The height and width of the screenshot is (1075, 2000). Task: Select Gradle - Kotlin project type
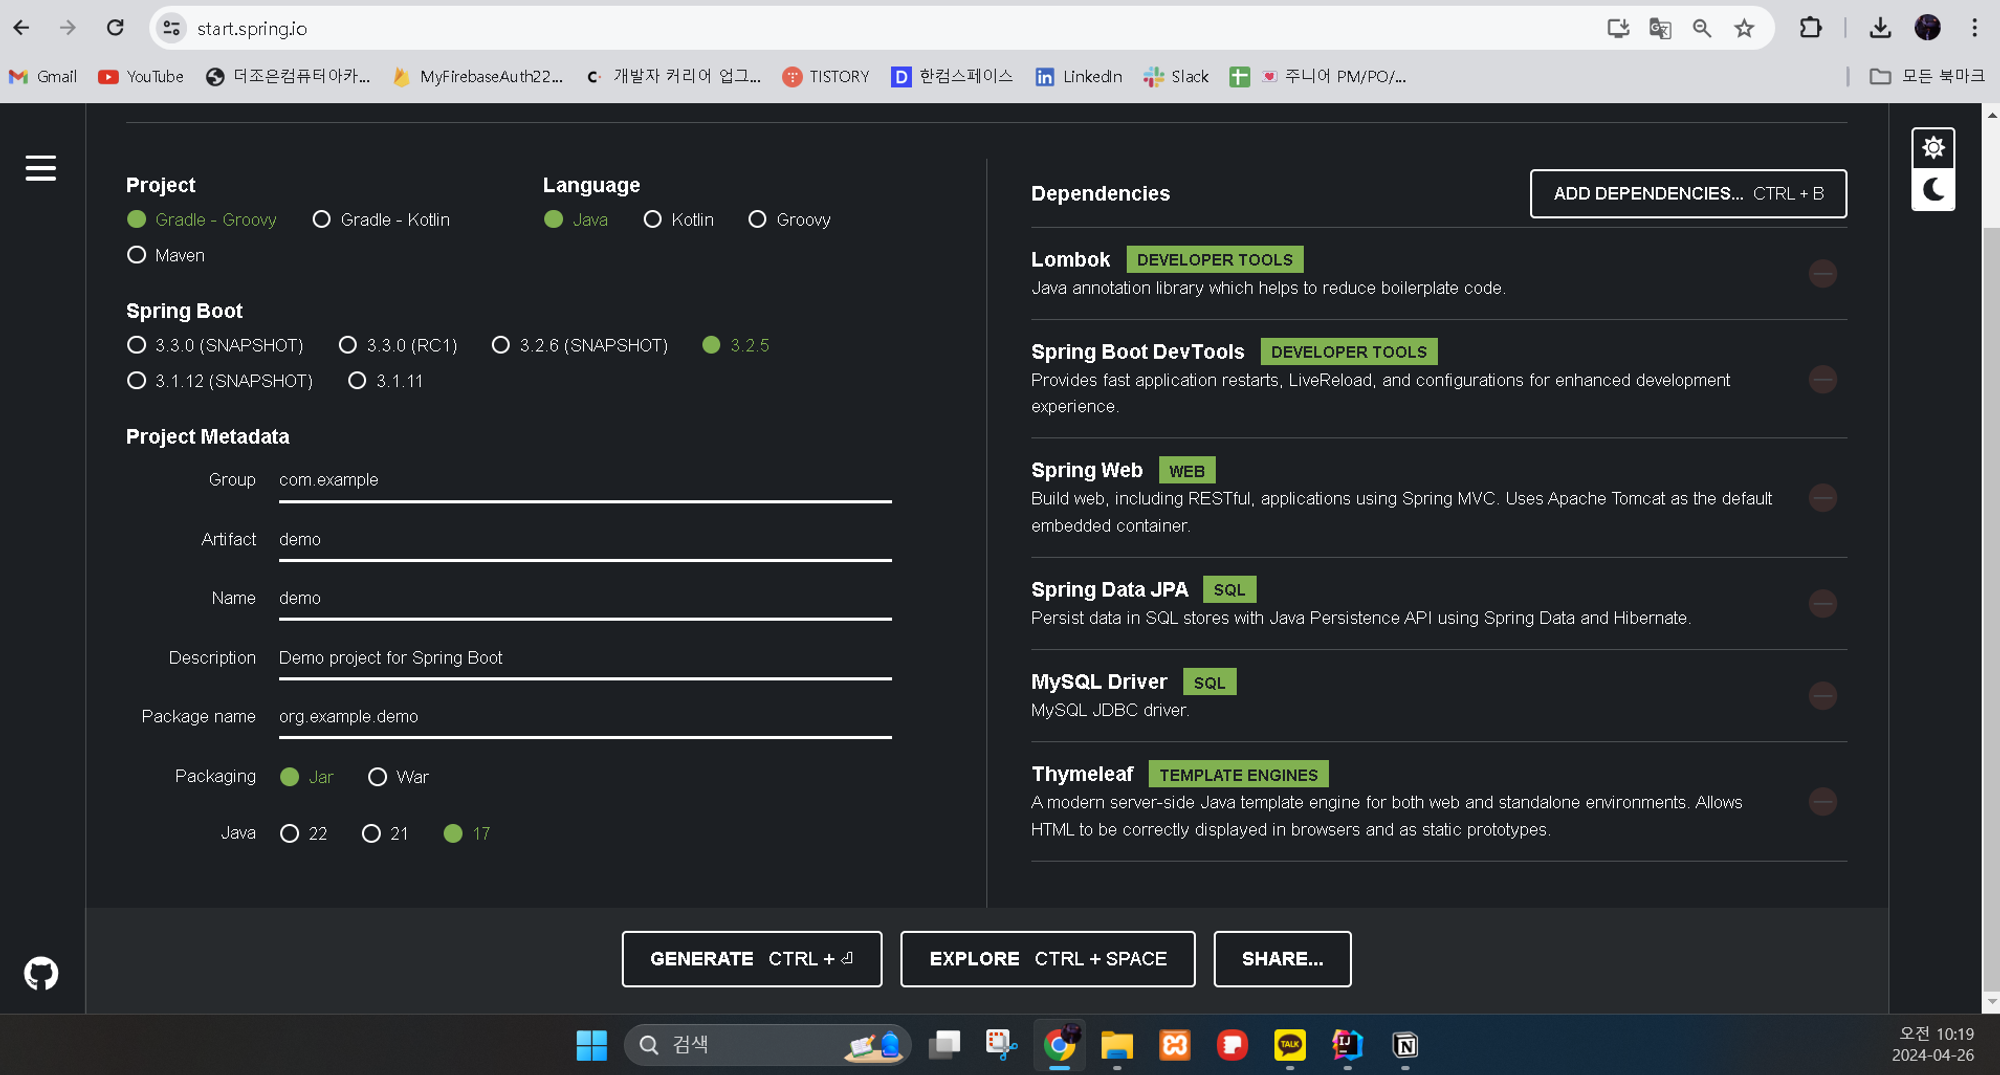(381, 219)
